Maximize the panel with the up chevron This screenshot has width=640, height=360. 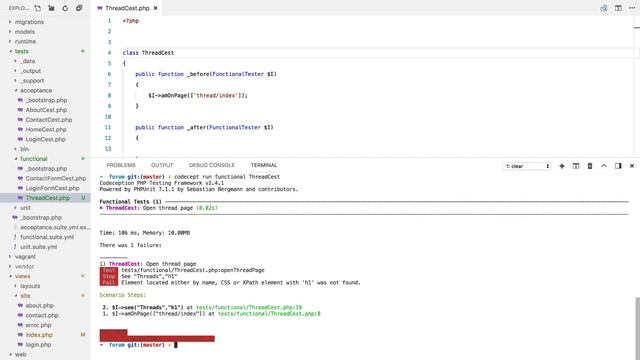[604, 166]
